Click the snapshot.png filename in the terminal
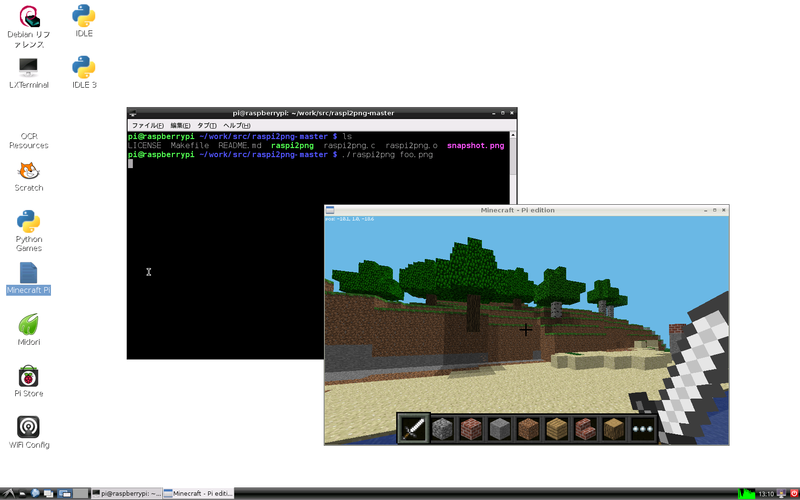Viewport: 800px width, 500px height. [x=476, y=145]
